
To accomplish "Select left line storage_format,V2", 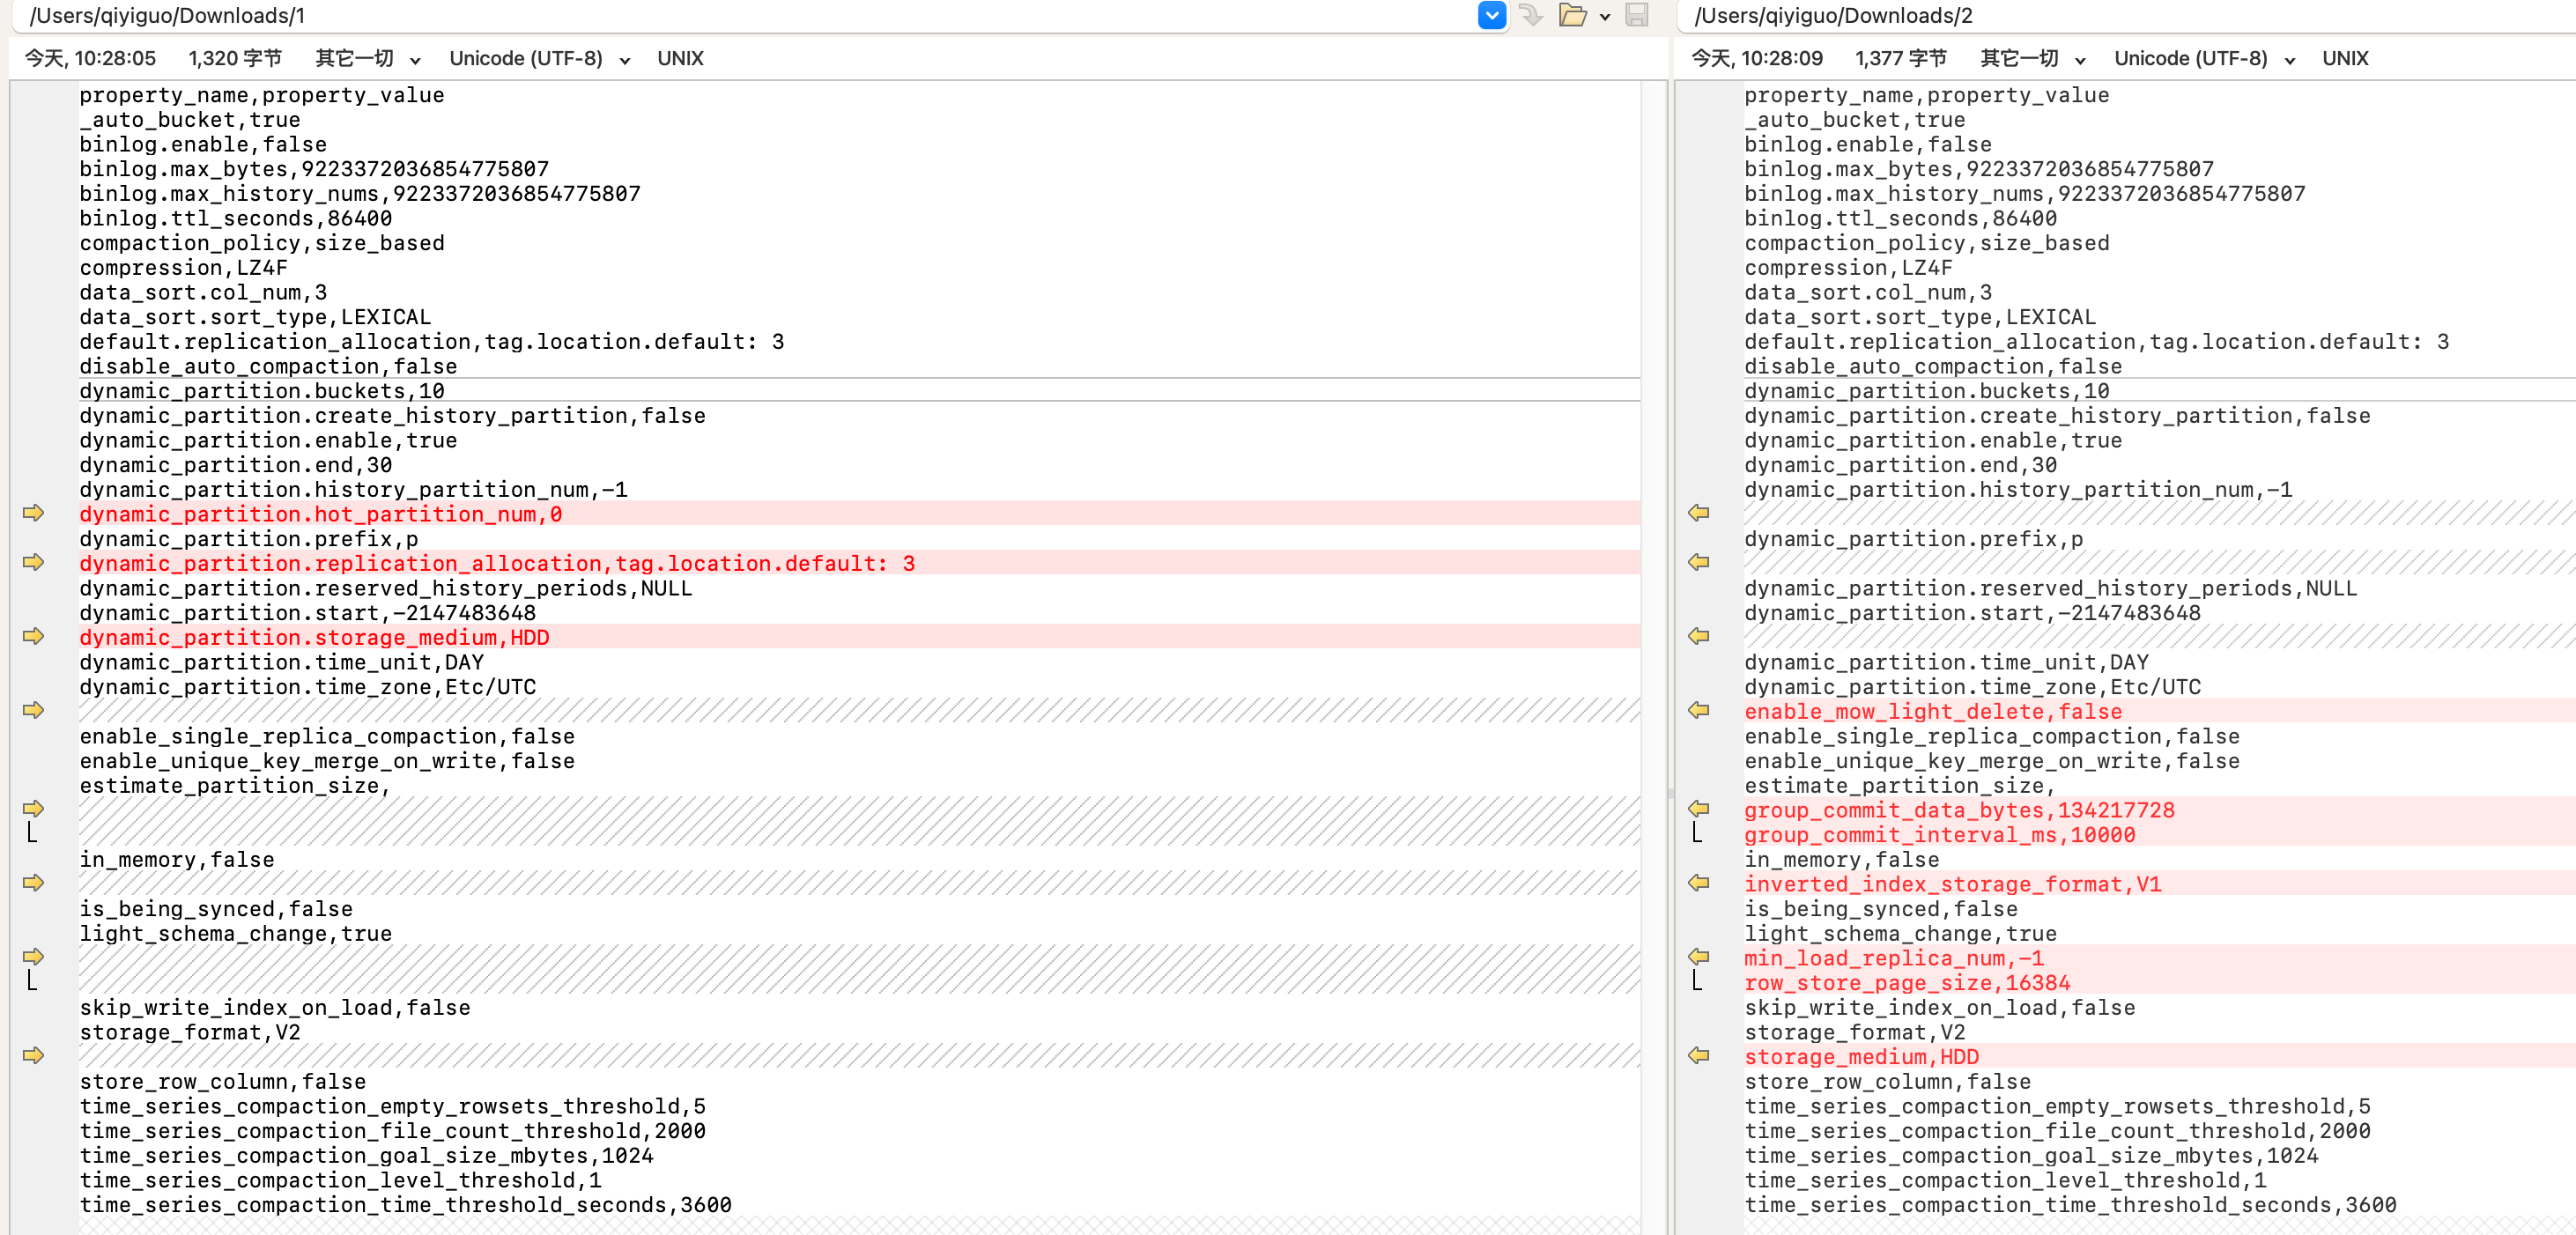I will [190, 1032].
